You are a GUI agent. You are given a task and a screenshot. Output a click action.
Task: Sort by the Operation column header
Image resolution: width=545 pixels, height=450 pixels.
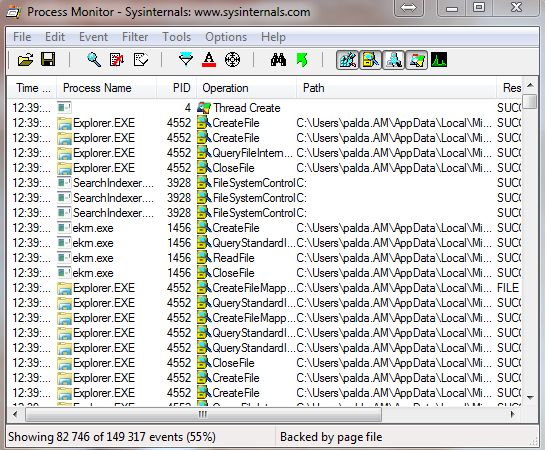pos(246,88)
